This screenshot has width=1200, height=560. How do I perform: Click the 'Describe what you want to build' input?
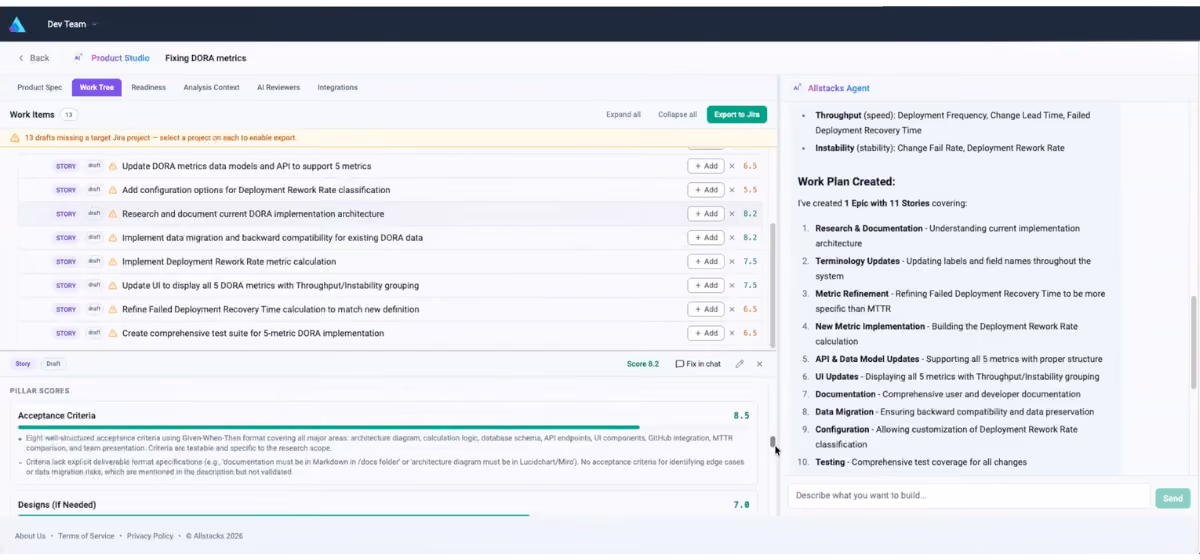[x=969, y=496]
